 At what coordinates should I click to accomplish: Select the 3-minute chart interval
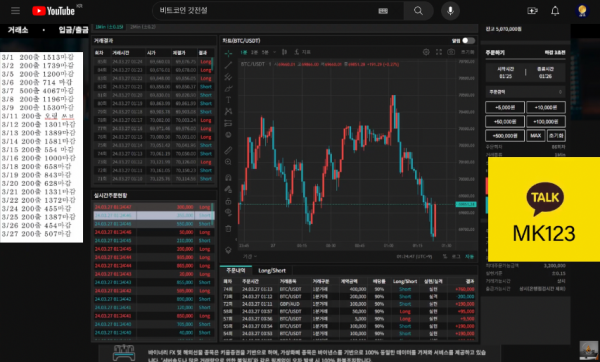(254, 52)
